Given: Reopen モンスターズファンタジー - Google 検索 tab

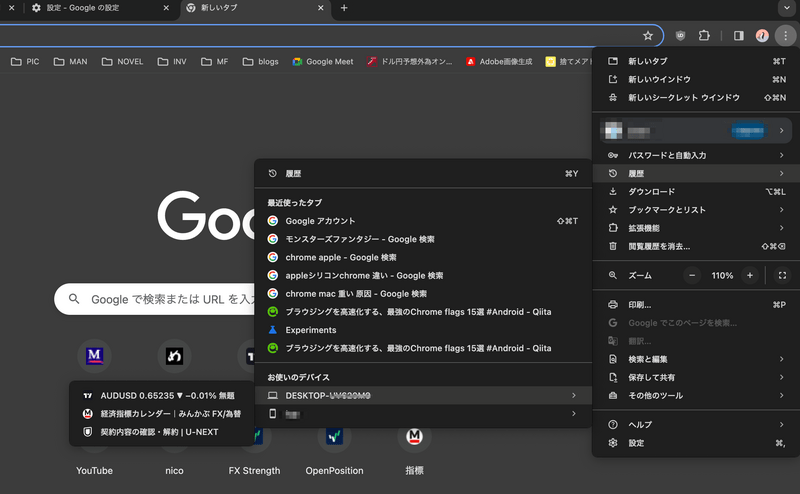Looking at the screenshot, I should point(423,239).
